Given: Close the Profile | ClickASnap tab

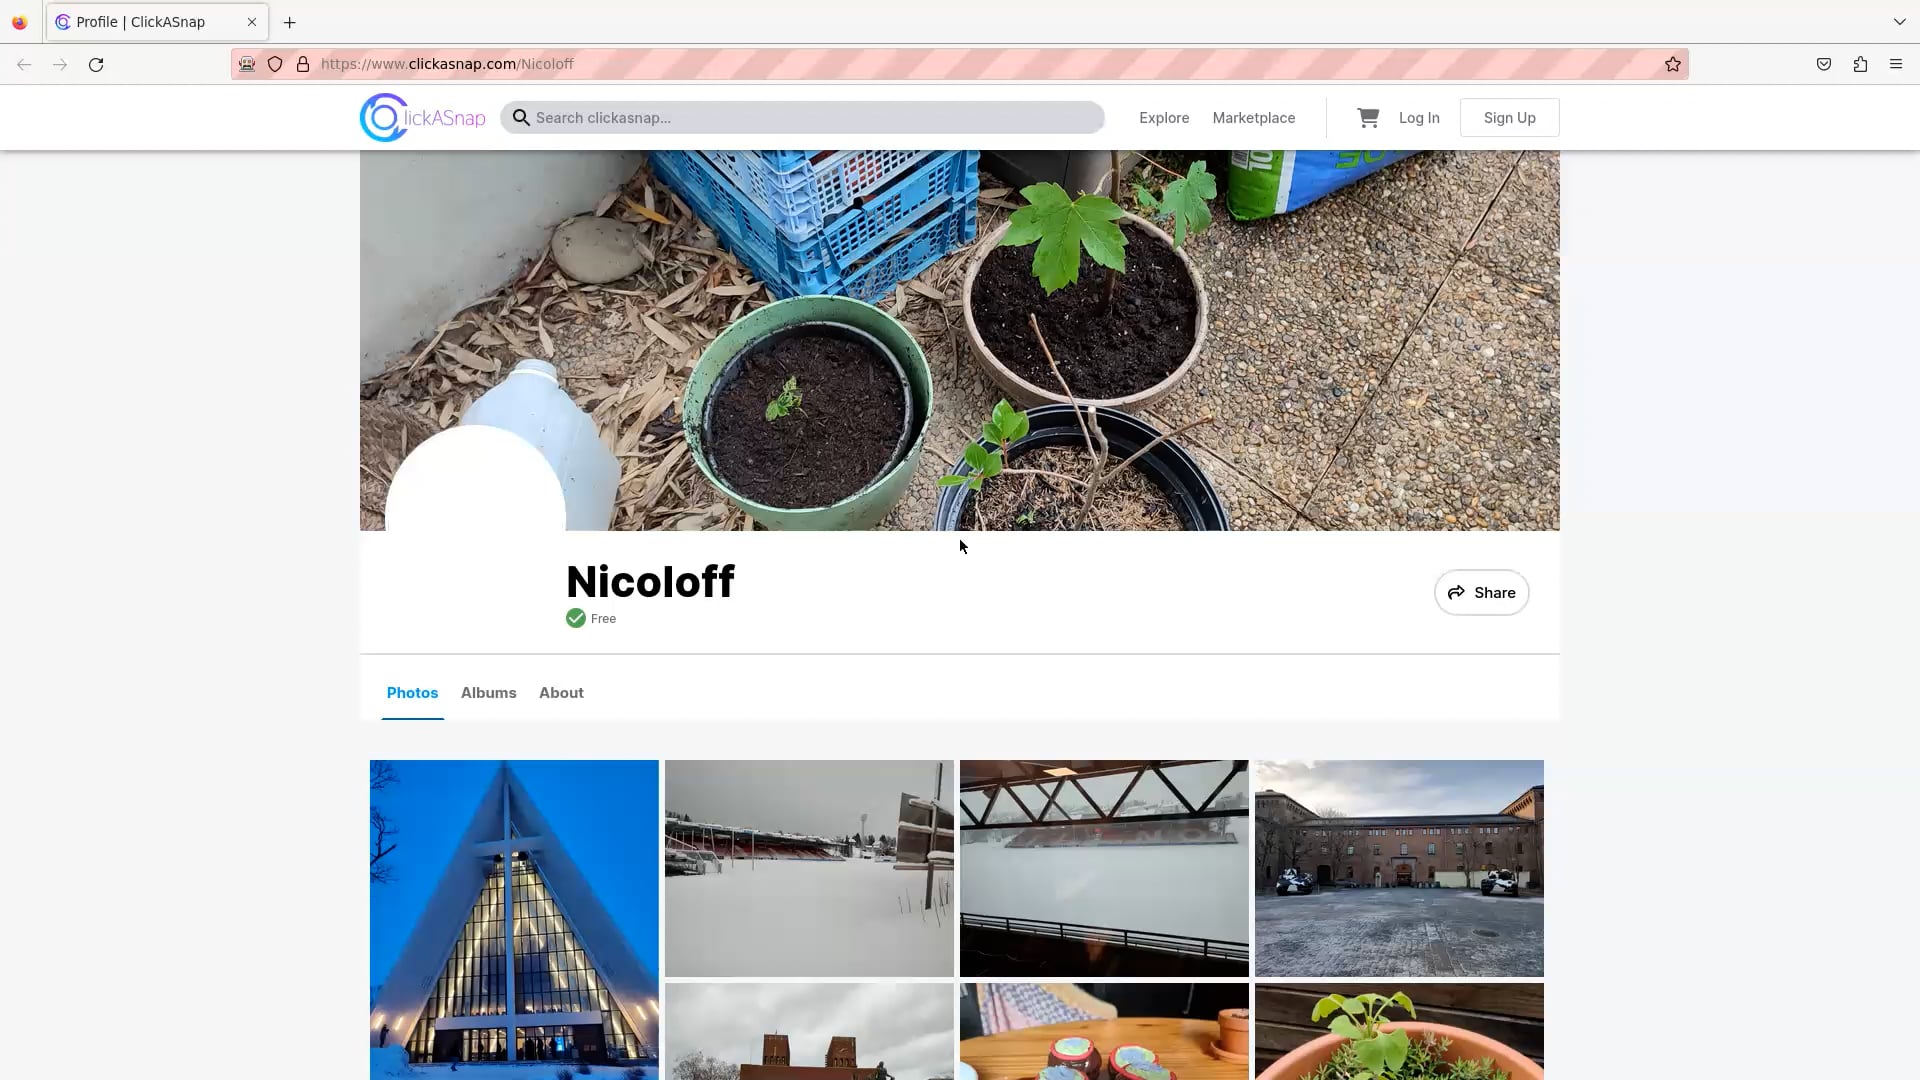Looking at the screenshot, I should pyautogui.click(x=252, y=22).
